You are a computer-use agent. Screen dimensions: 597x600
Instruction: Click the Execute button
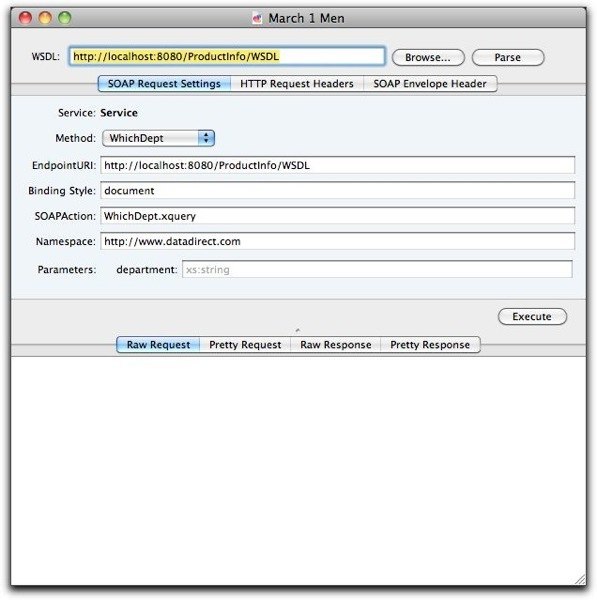pos(532,316)
